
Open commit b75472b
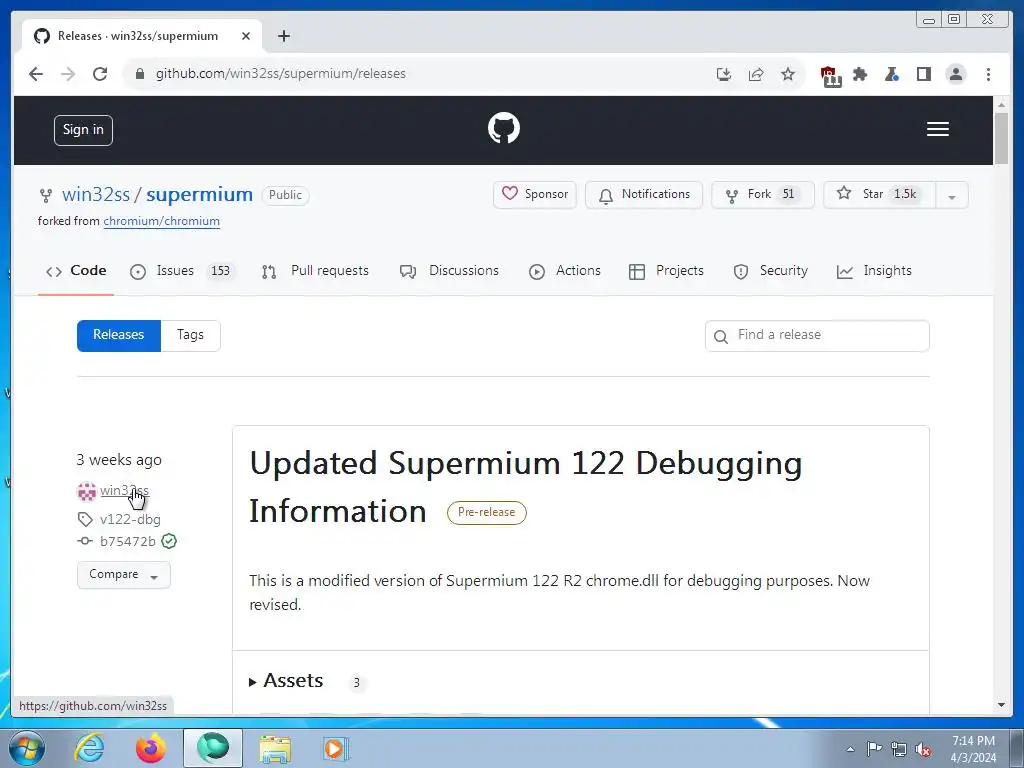(127, 541)
